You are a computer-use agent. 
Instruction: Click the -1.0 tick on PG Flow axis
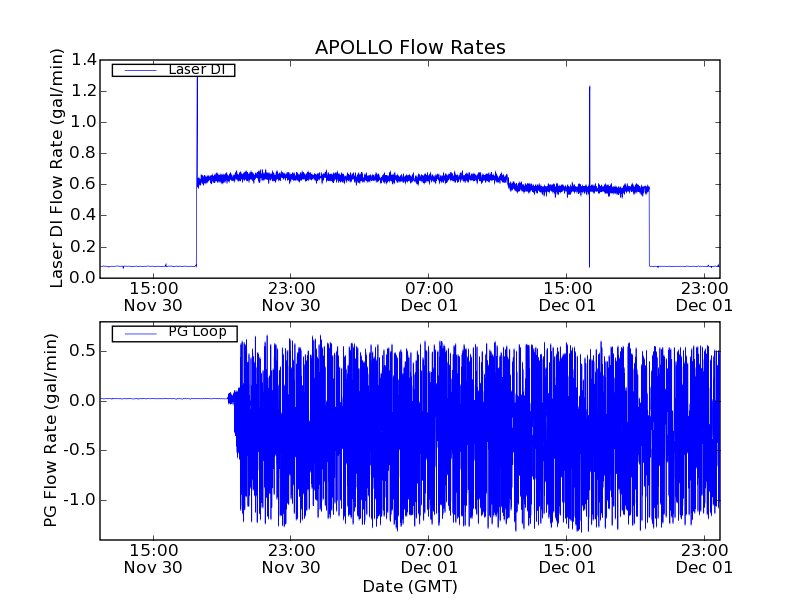click(x=80, y=500)
